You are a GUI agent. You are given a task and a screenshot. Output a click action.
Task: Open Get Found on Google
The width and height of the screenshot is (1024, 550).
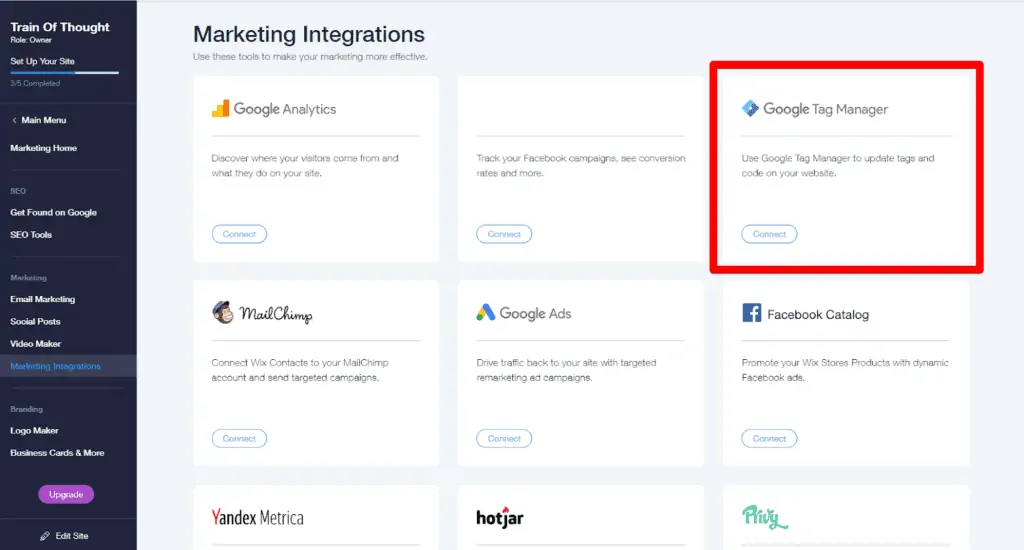pyautogui.click(x=54, y=212)
